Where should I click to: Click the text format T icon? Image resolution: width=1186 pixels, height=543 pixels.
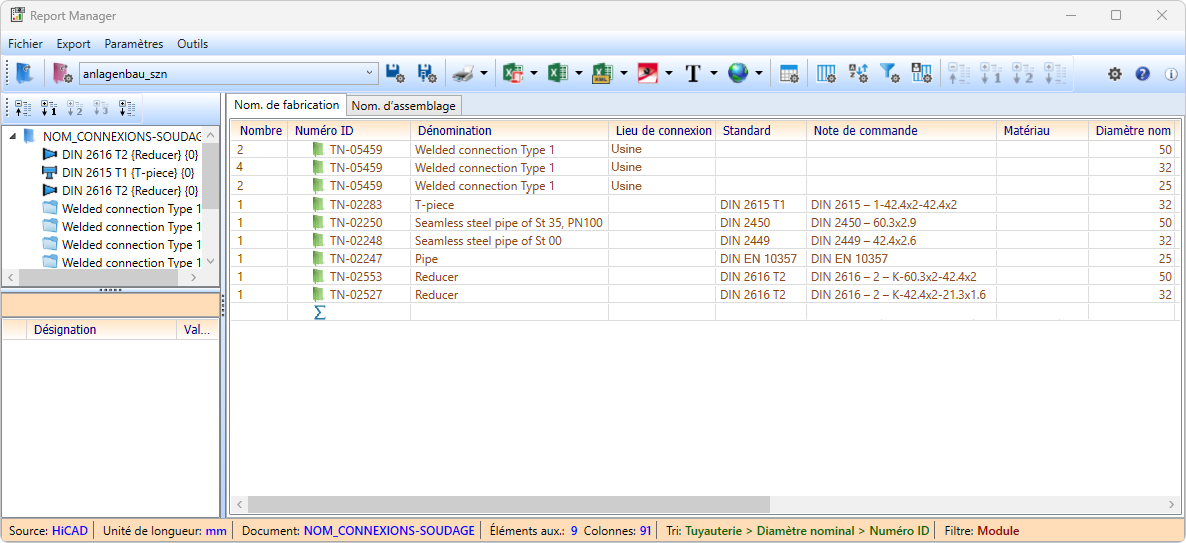point(693,73)
